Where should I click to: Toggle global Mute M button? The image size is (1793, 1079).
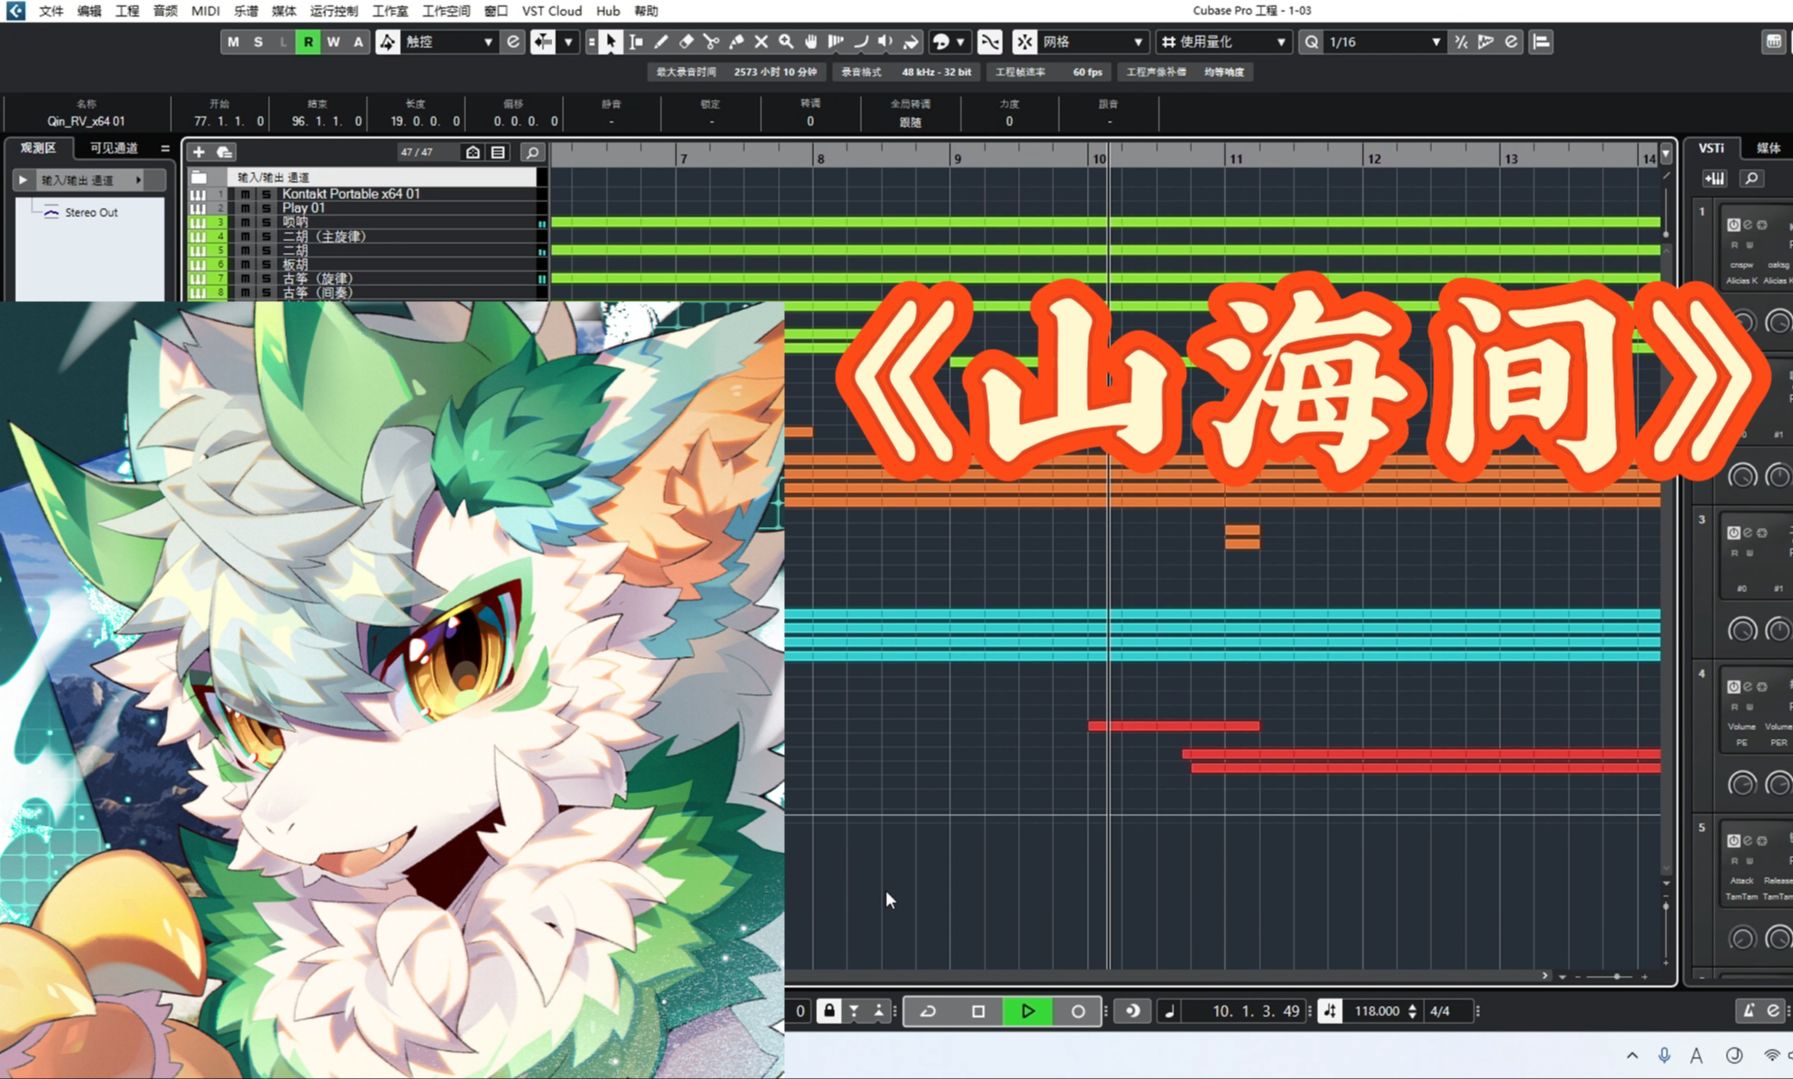[x=233, y=42]
